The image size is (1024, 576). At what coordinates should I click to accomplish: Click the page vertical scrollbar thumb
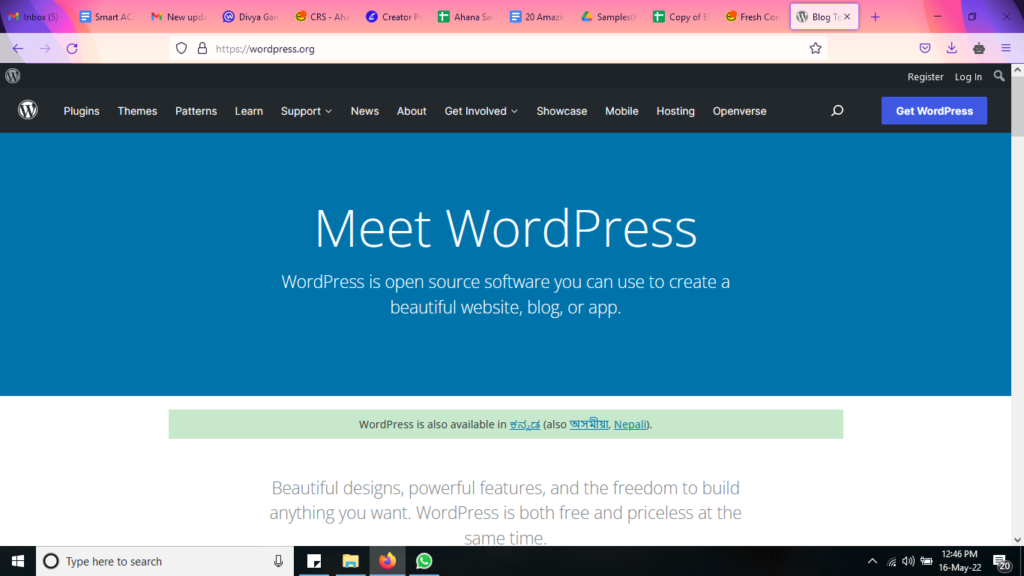pos(1017,106)
